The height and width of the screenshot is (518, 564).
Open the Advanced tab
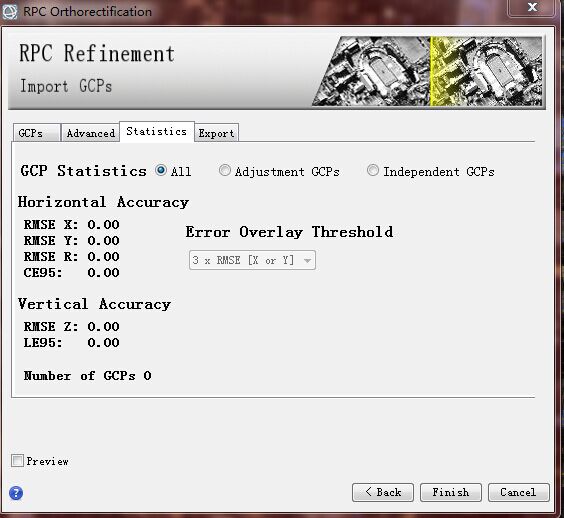(x=90, y=133)
